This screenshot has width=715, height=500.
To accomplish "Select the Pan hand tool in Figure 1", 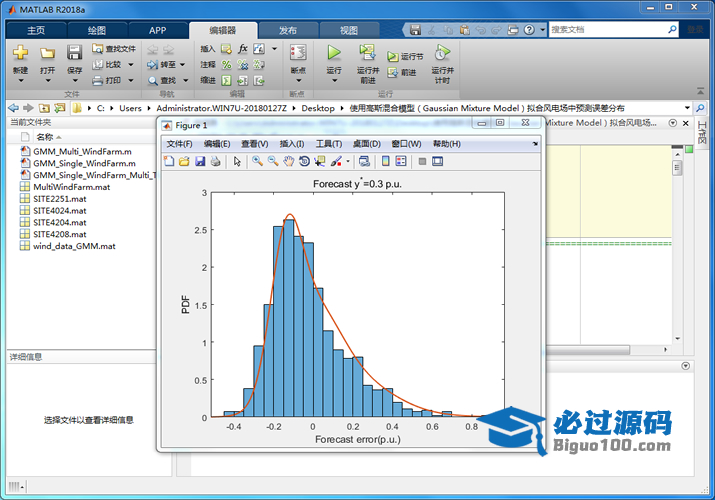I will (288, 161).
